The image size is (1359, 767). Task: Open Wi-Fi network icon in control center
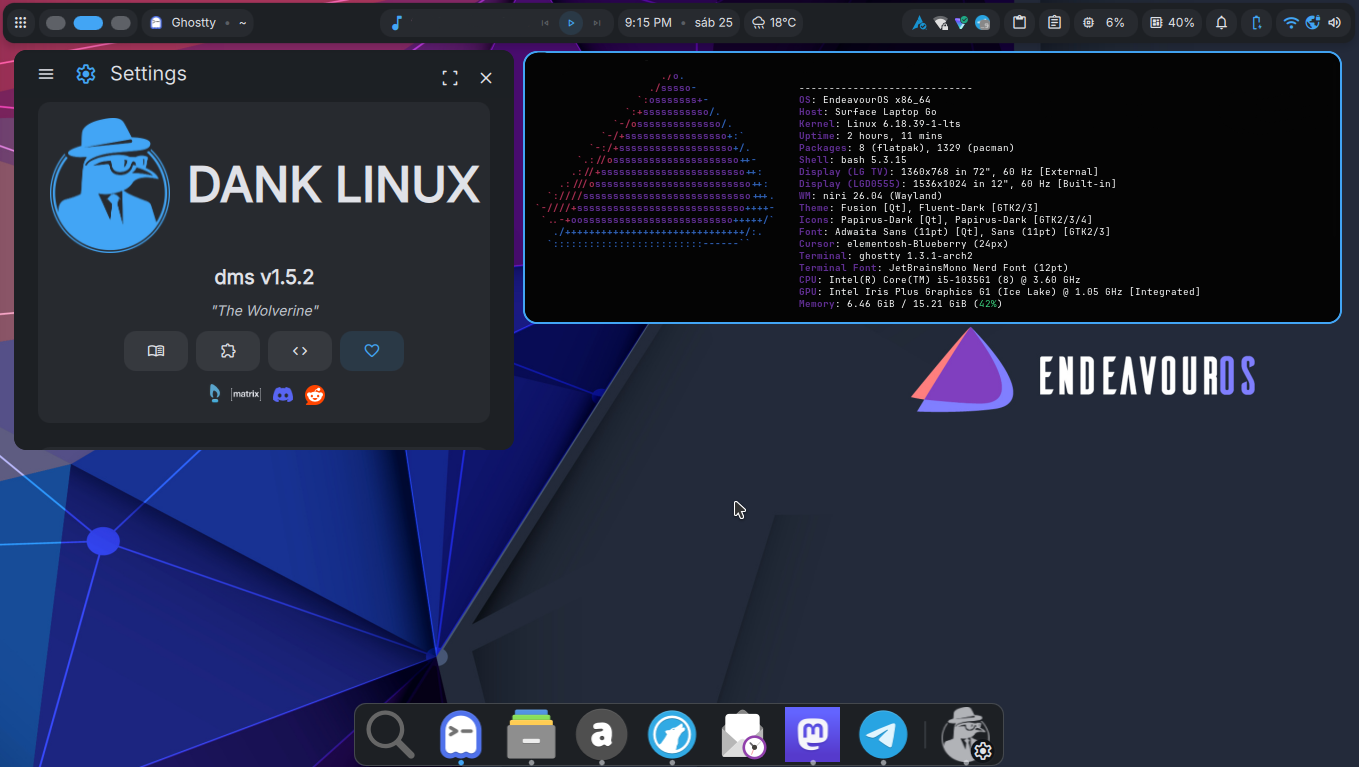[x=1291, y=22]
